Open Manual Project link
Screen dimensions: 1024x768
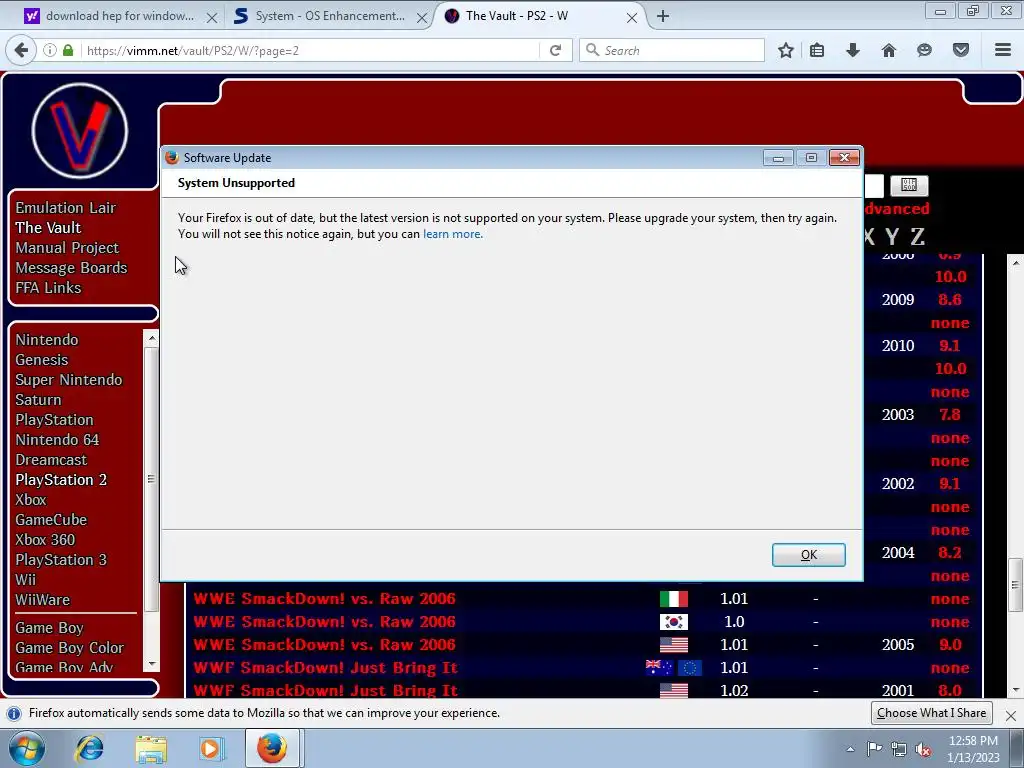[67, 248]
